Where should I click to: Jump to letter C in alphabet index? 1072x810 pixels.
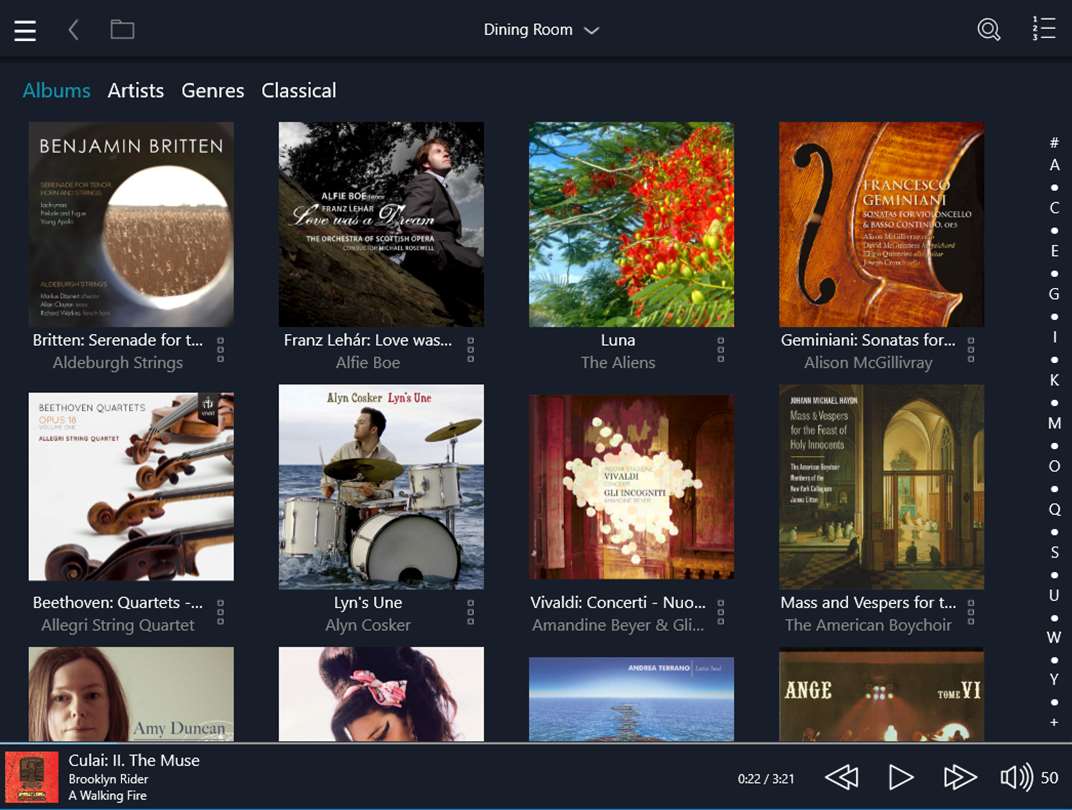point(1054,208)
